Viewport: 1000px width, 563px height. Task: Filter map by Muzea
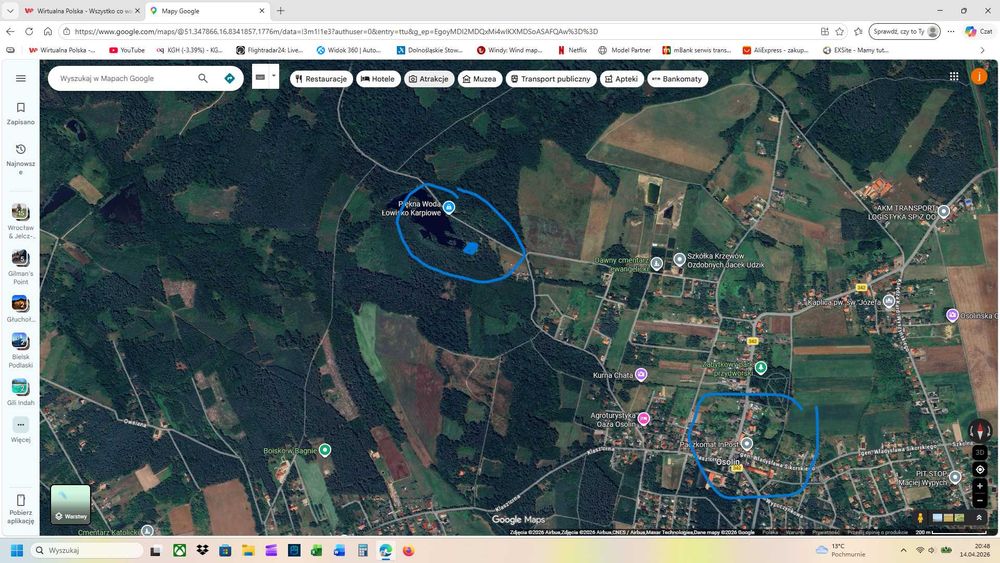coord(480,79)
